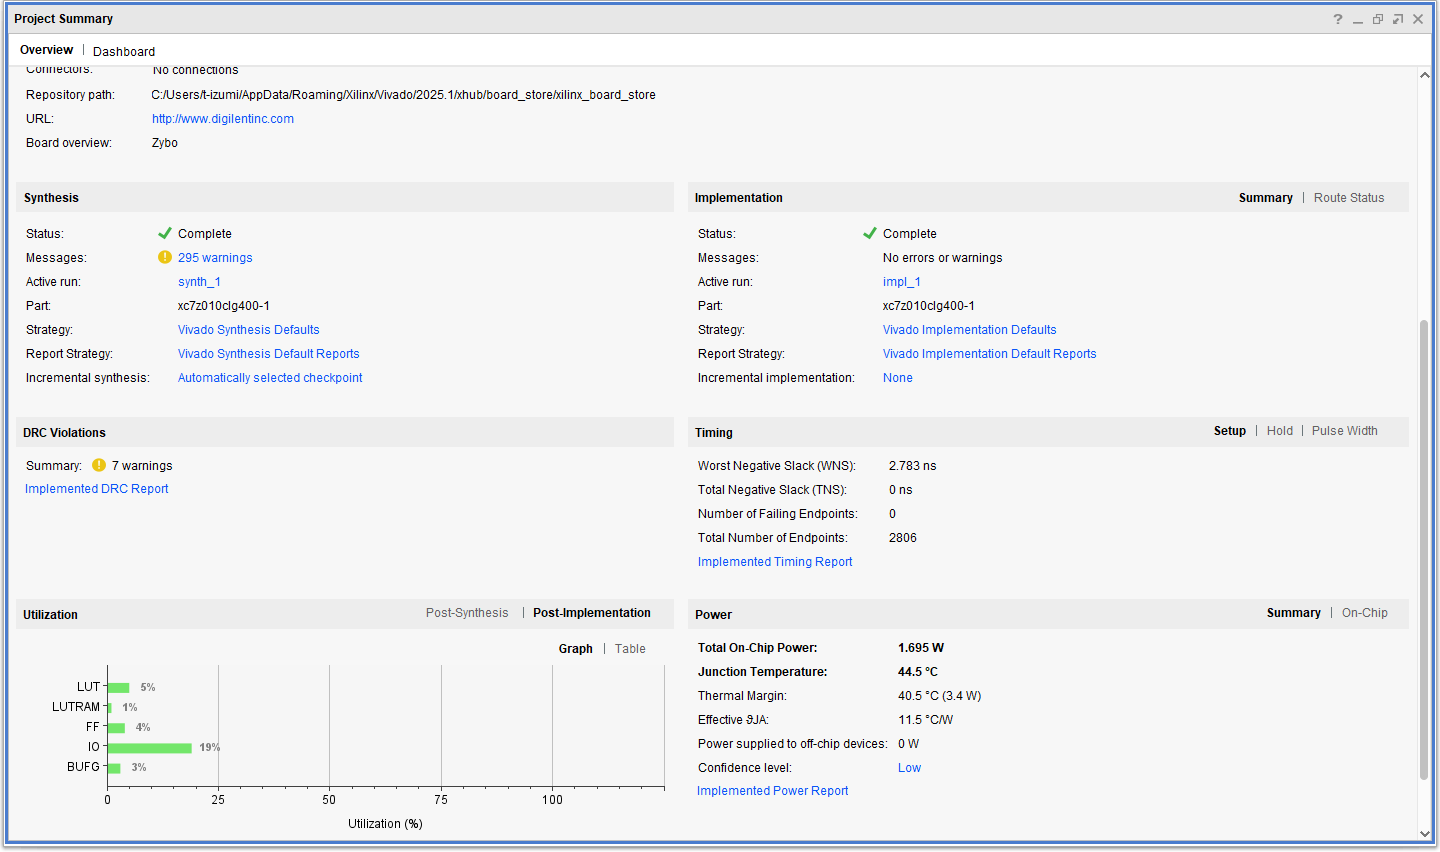The width and height of the screenshot is (1440, 852).
Task: Click the Implementation Complete green checkmark
Action: click(869, 234)
